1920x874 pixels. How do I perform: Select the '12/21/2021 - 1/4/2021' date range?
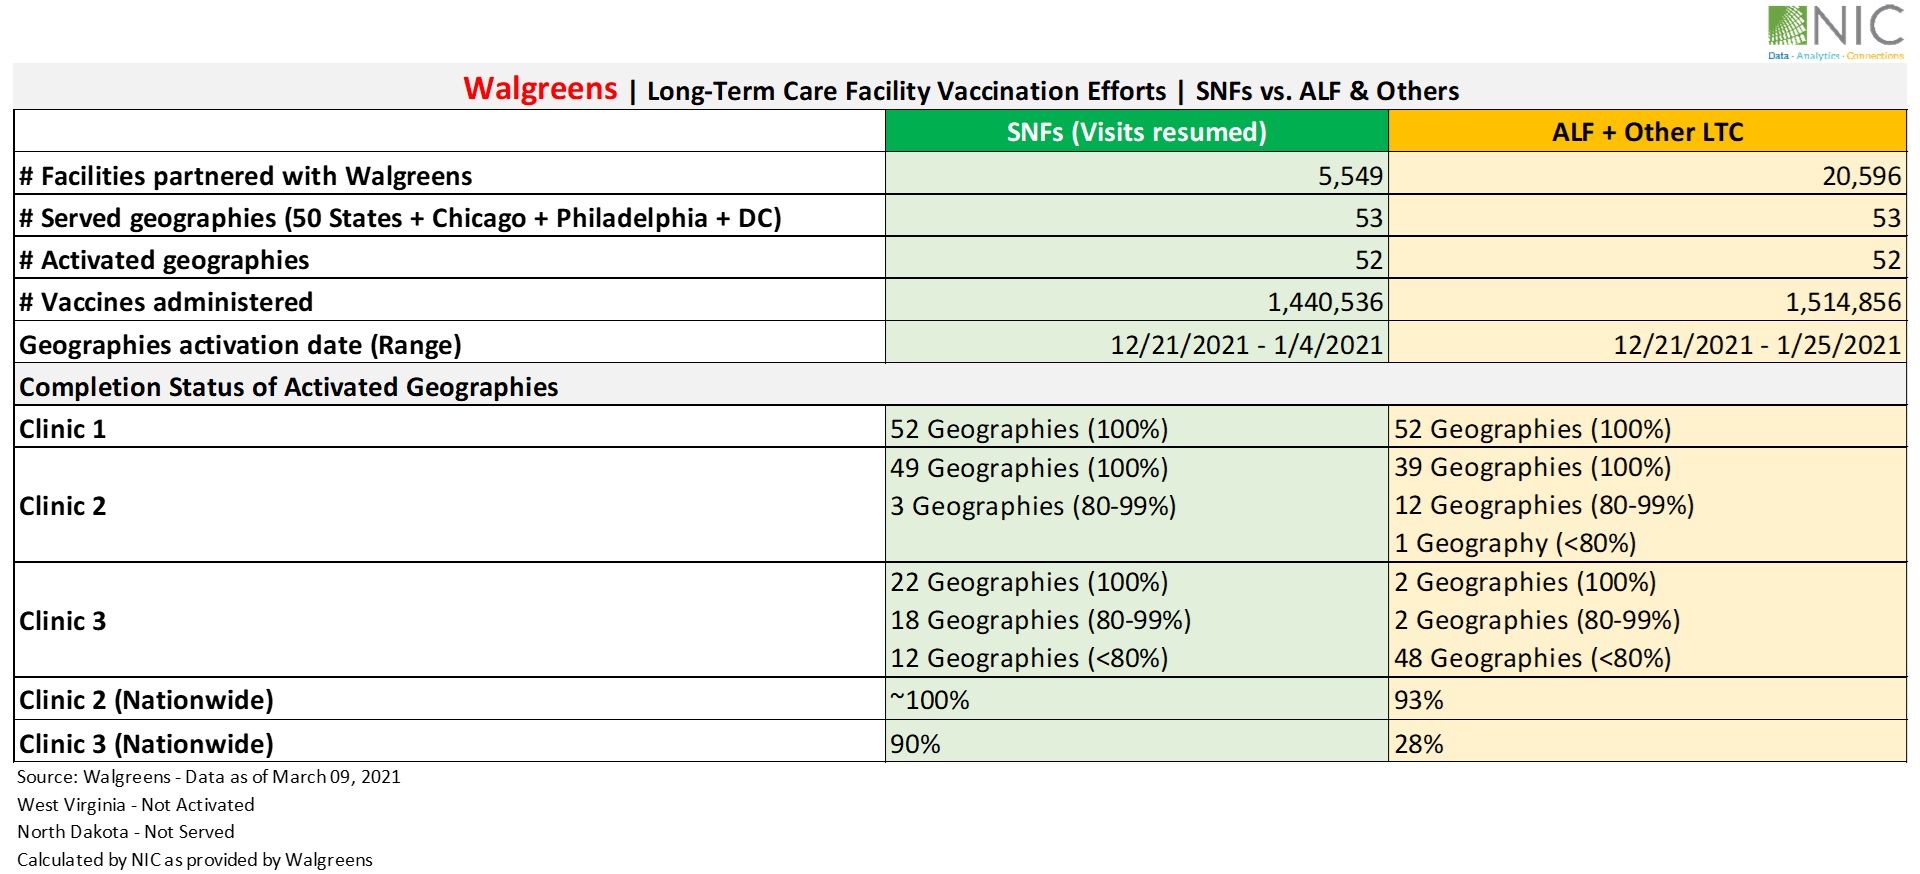click(1246, 345)
